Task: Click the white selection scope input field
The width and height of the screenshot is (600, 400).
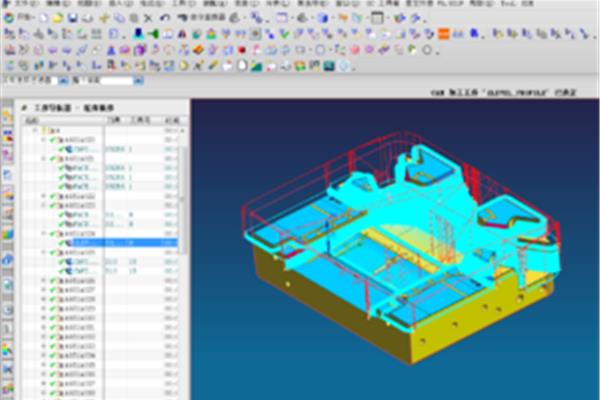Action: pos(116,80)
